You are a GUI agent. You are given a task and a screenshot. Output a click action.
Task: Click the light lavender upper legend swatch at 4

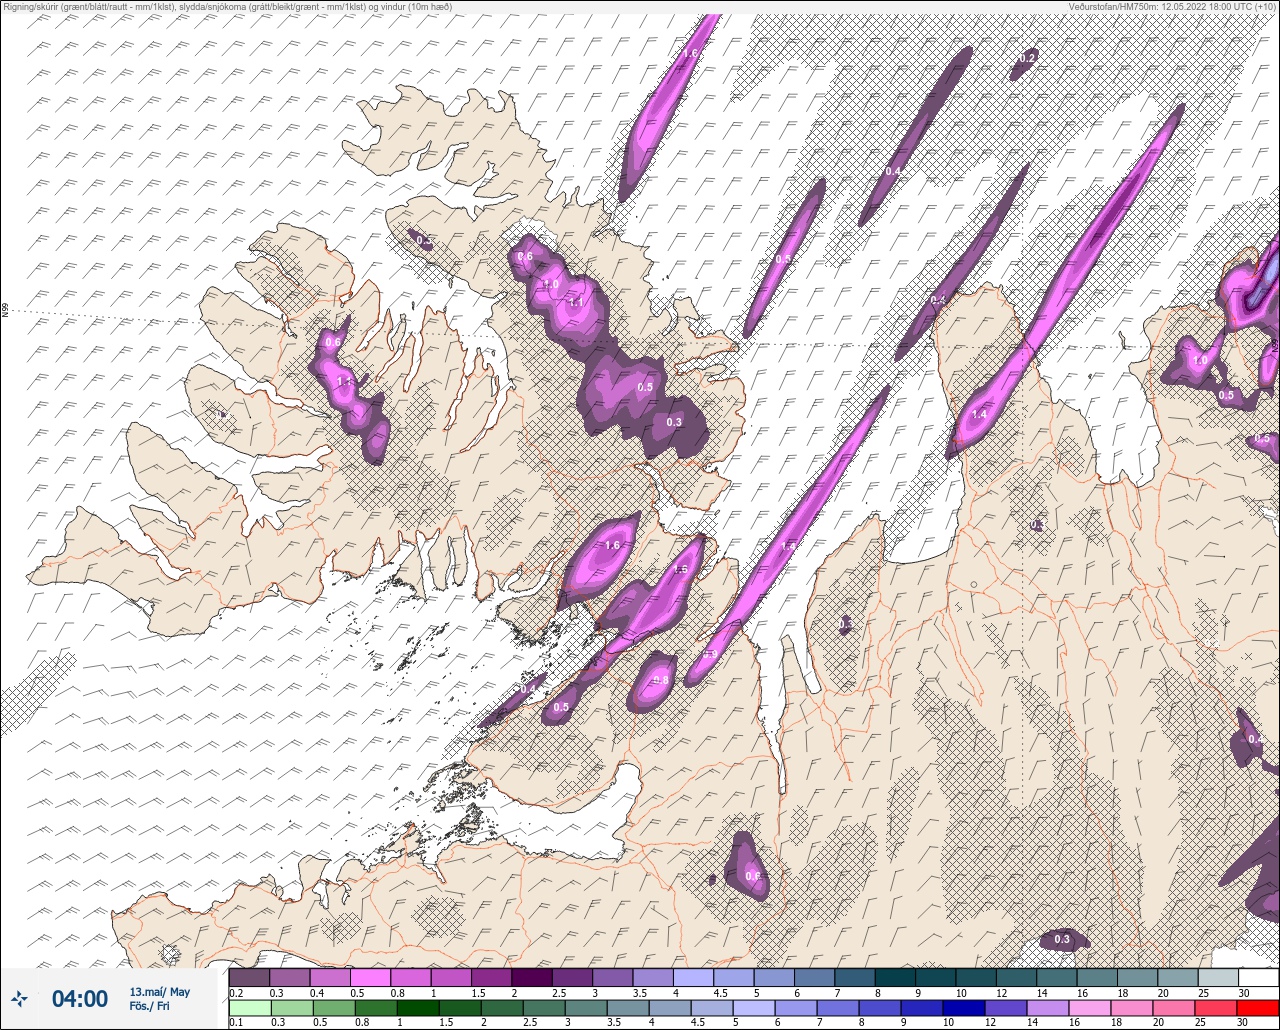[x=693, y=977]
